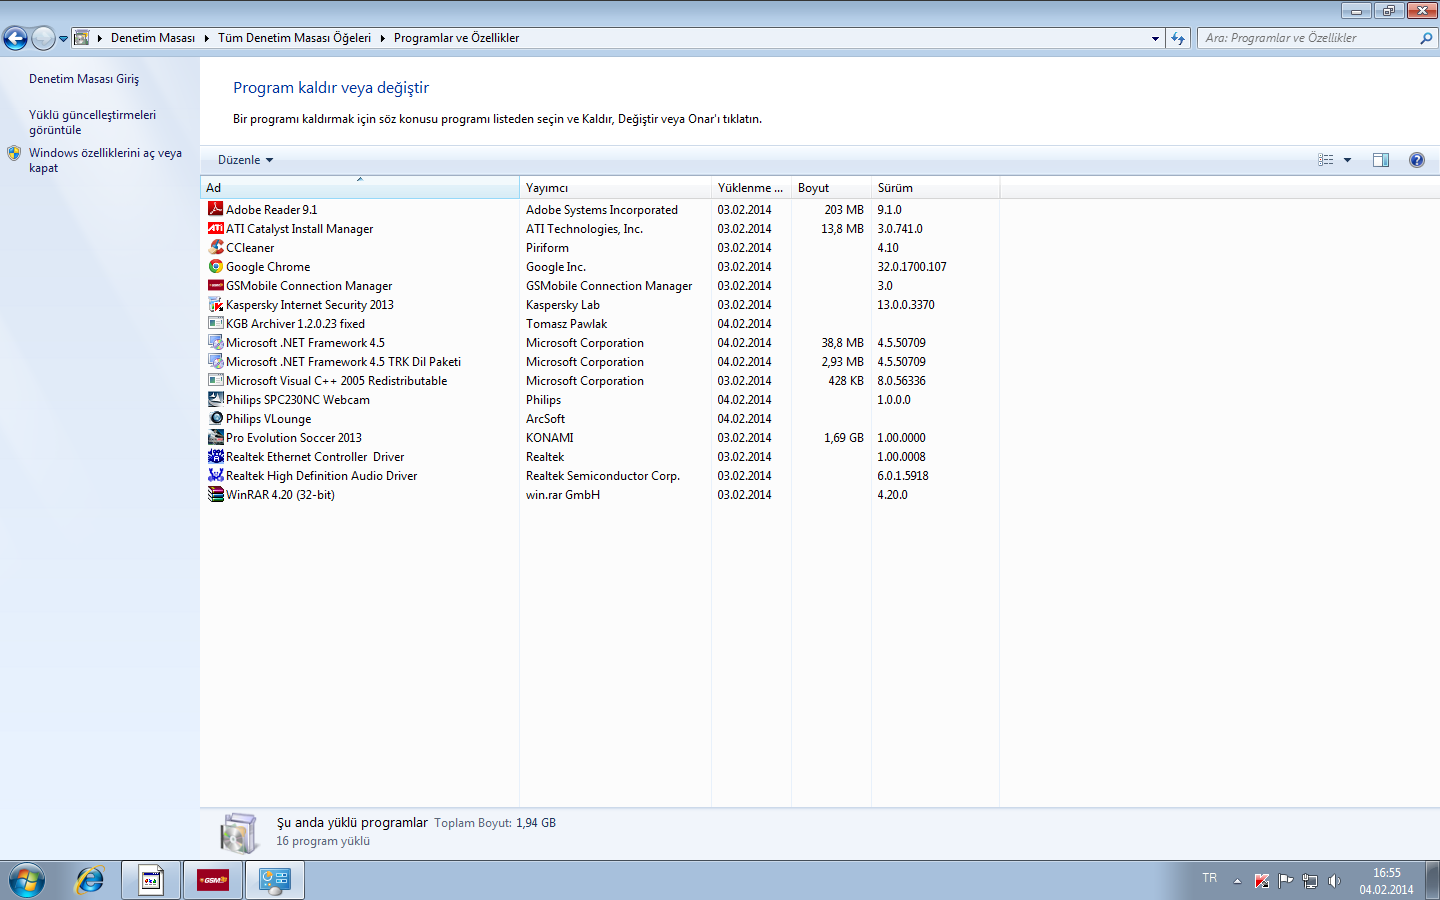The image size is (1440, 900).
Task: Show hidden tray icons arrow
Action: [1237, 881]
